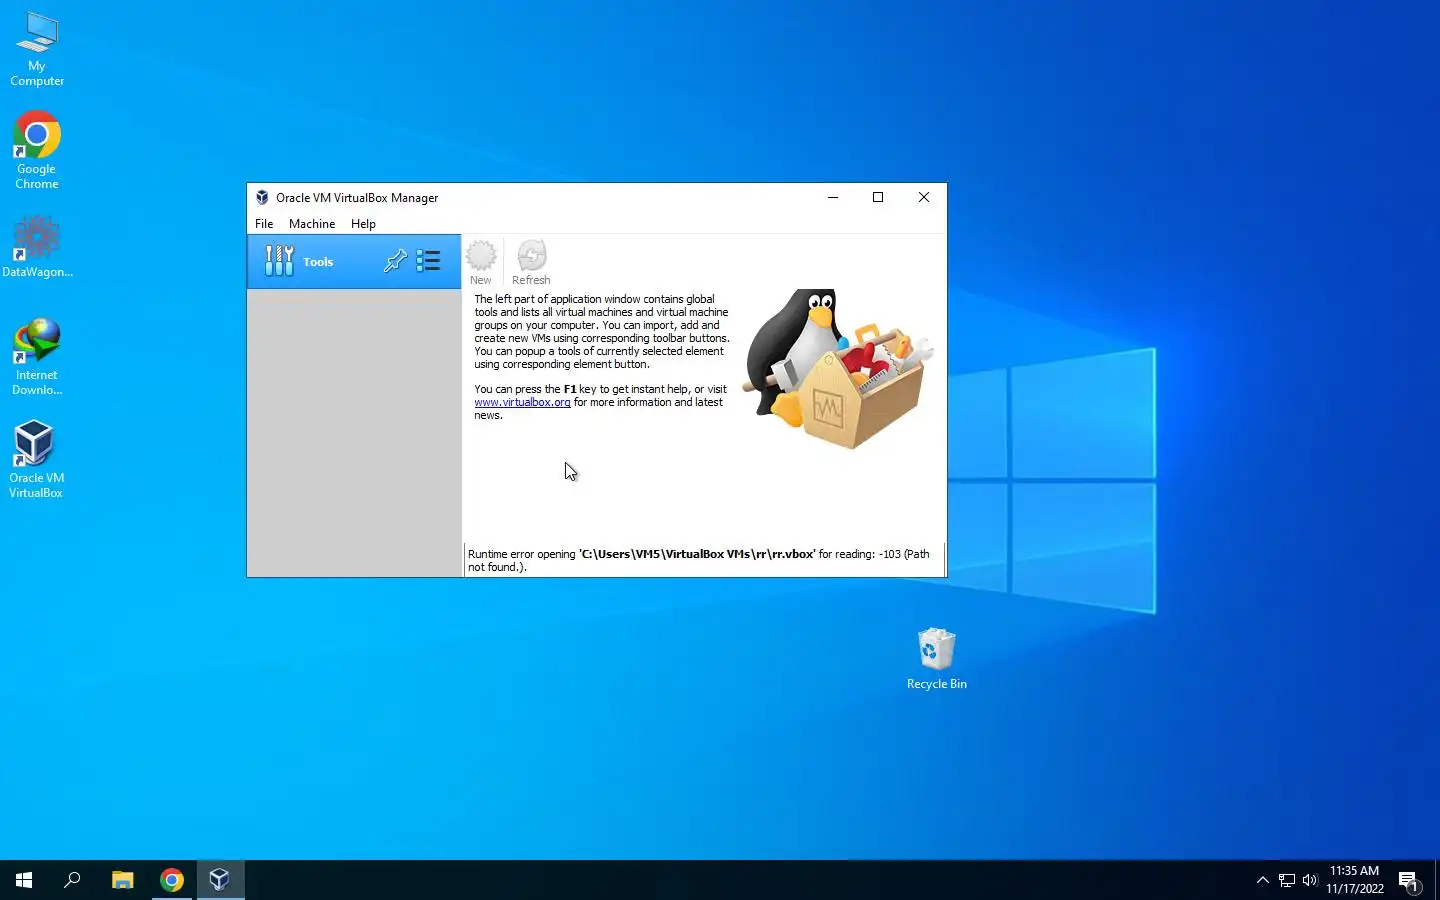Screen dimensions: 1440x900
Task: Select the Oracle VM VirtualBox desktop shortcut
Action: pyautogui.click(x=37, y=459)
